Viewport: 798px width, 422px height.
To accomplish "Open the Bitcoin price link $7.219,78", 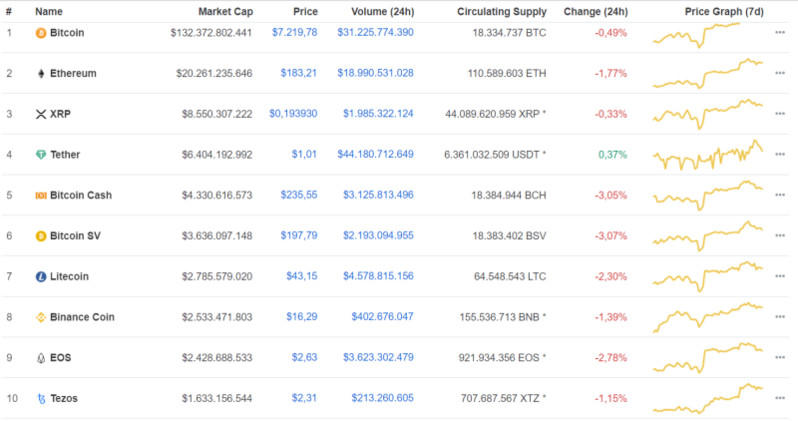I will point(294,32).
